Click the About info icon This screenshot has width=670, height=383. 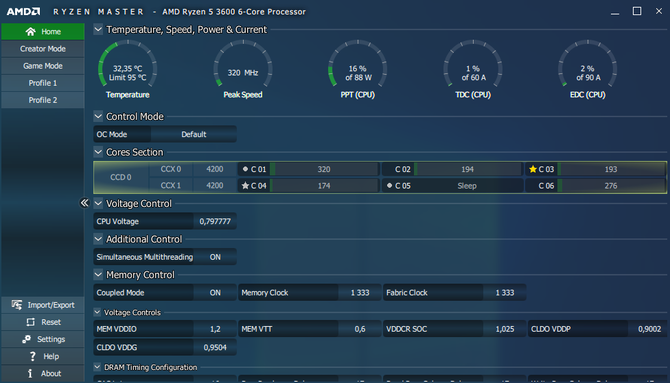30,373
